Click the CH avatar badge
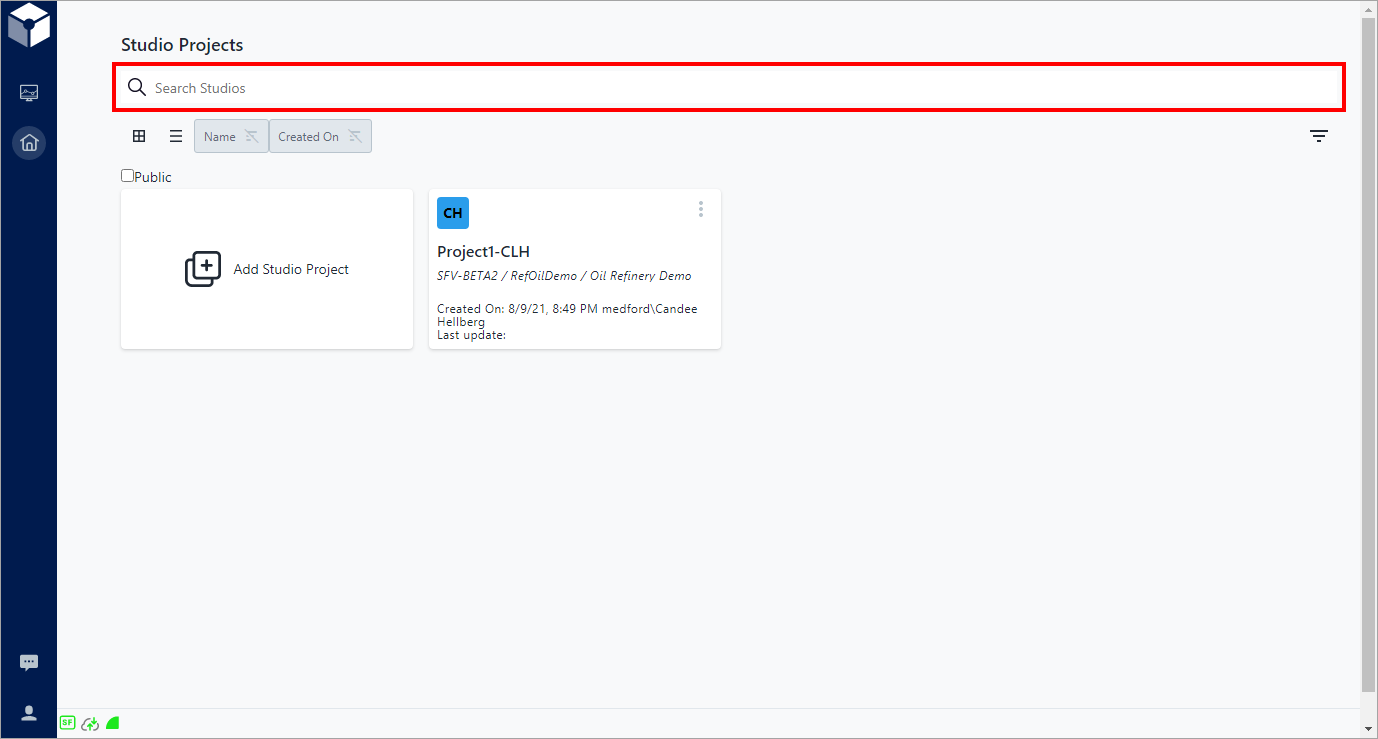 click(x=453, y=213)
